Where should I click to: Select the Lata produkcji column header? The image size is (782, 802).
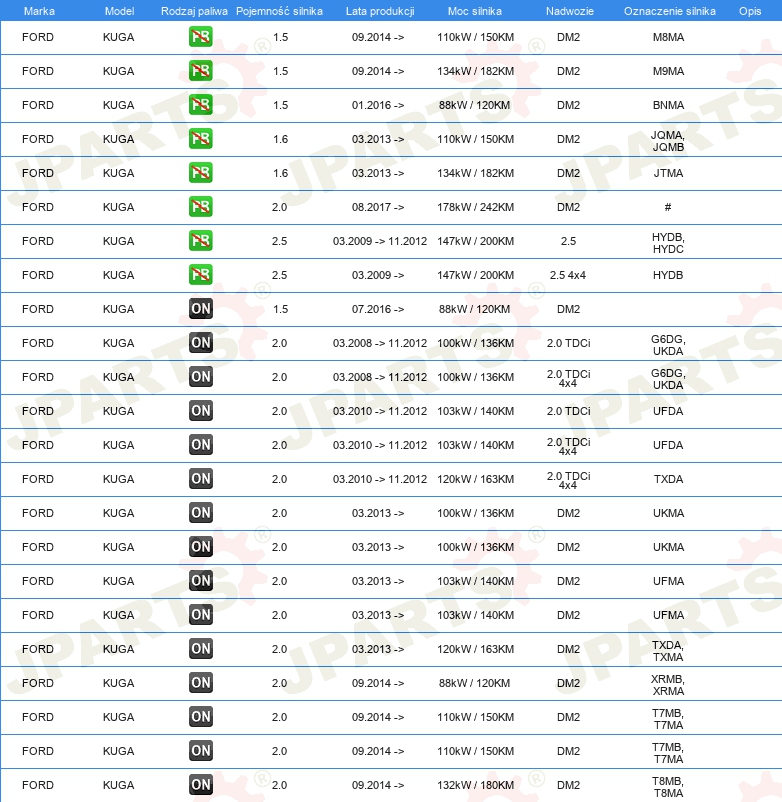point(380,11)
